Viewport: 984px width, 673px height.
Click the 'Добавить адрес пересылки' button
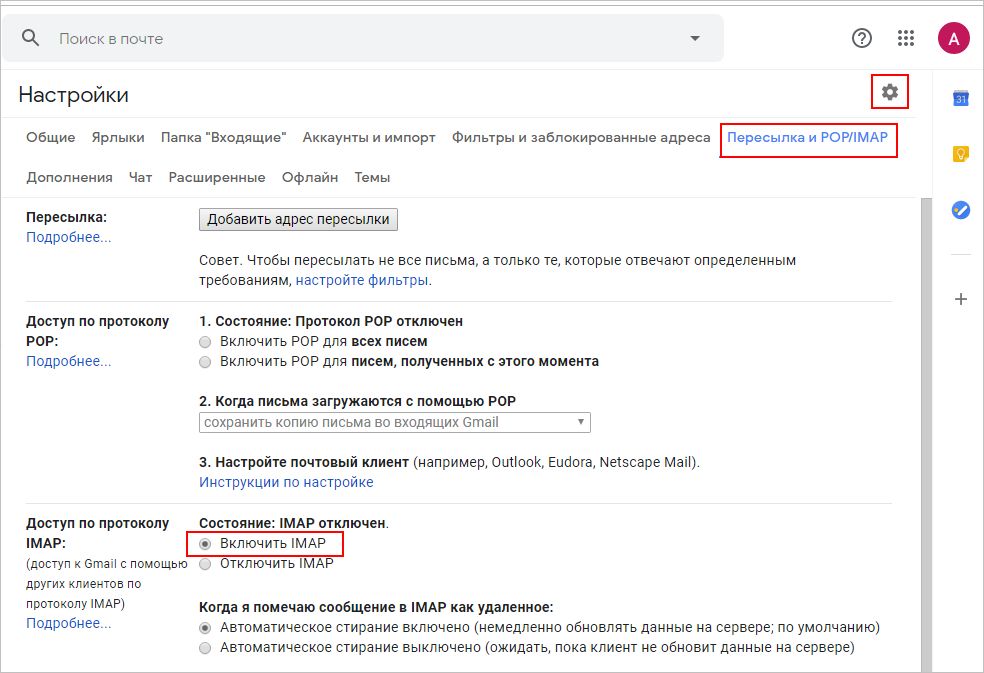tap(298, 219)
